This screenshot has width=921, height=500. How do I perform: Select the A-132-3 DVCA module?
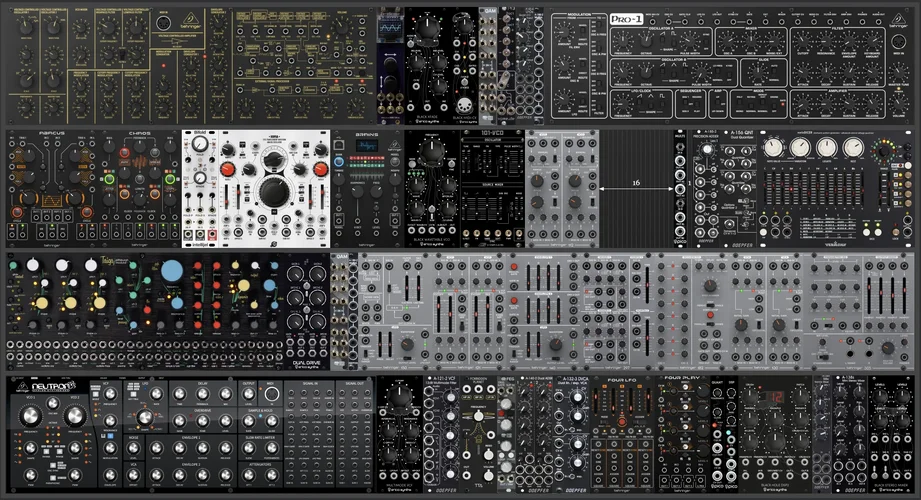pos(573,434)
